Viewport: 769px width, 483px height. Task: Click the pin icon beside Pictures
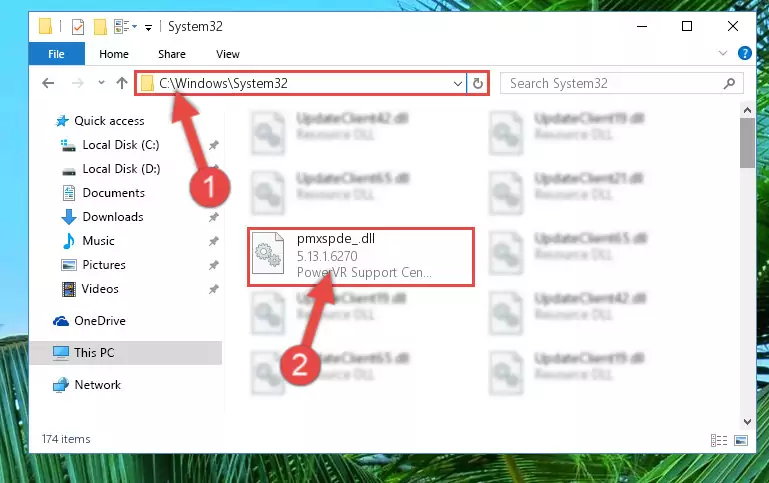click(x=213, y=265)
